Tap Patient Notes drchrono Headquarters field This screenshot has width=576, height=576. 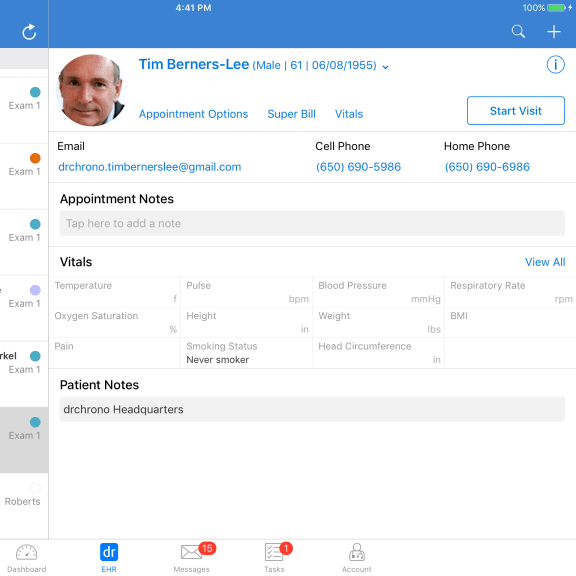pyautogui.click(x=312, y=409)
